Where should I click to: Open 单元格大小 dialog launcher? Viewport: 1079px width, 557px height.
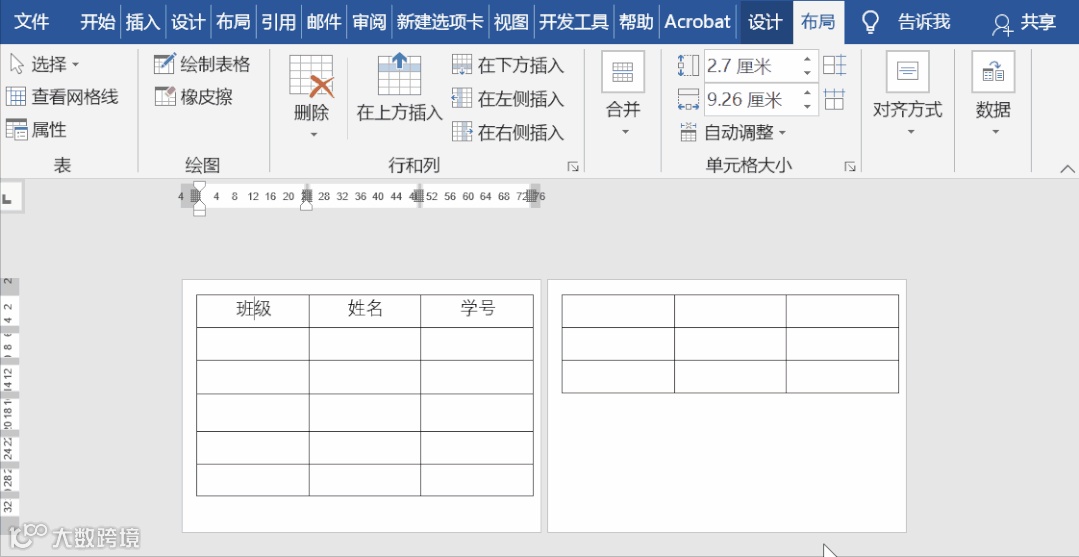pos(850,166)
